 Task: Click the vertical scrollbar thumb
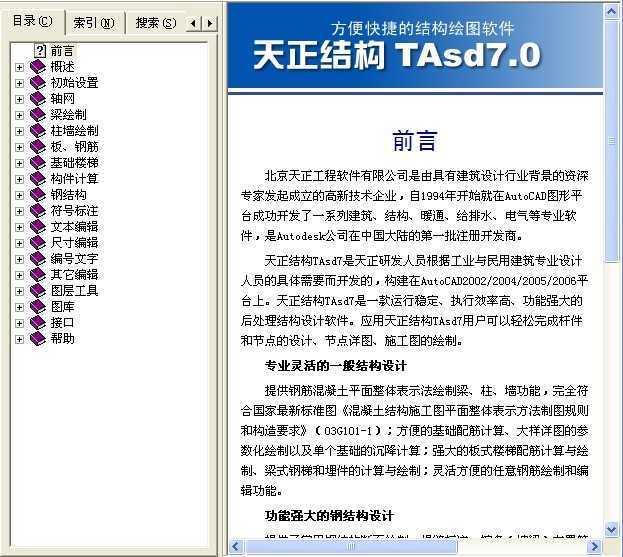(611, 141)
